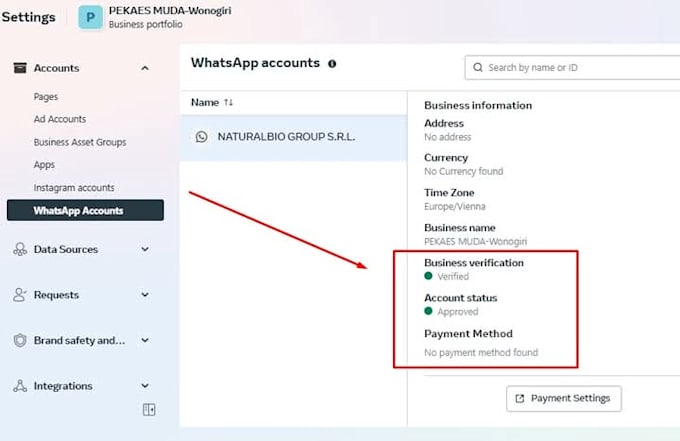Expand the Requests section chevron
This screenshot has height=441, width=680.
pos(145,295)
